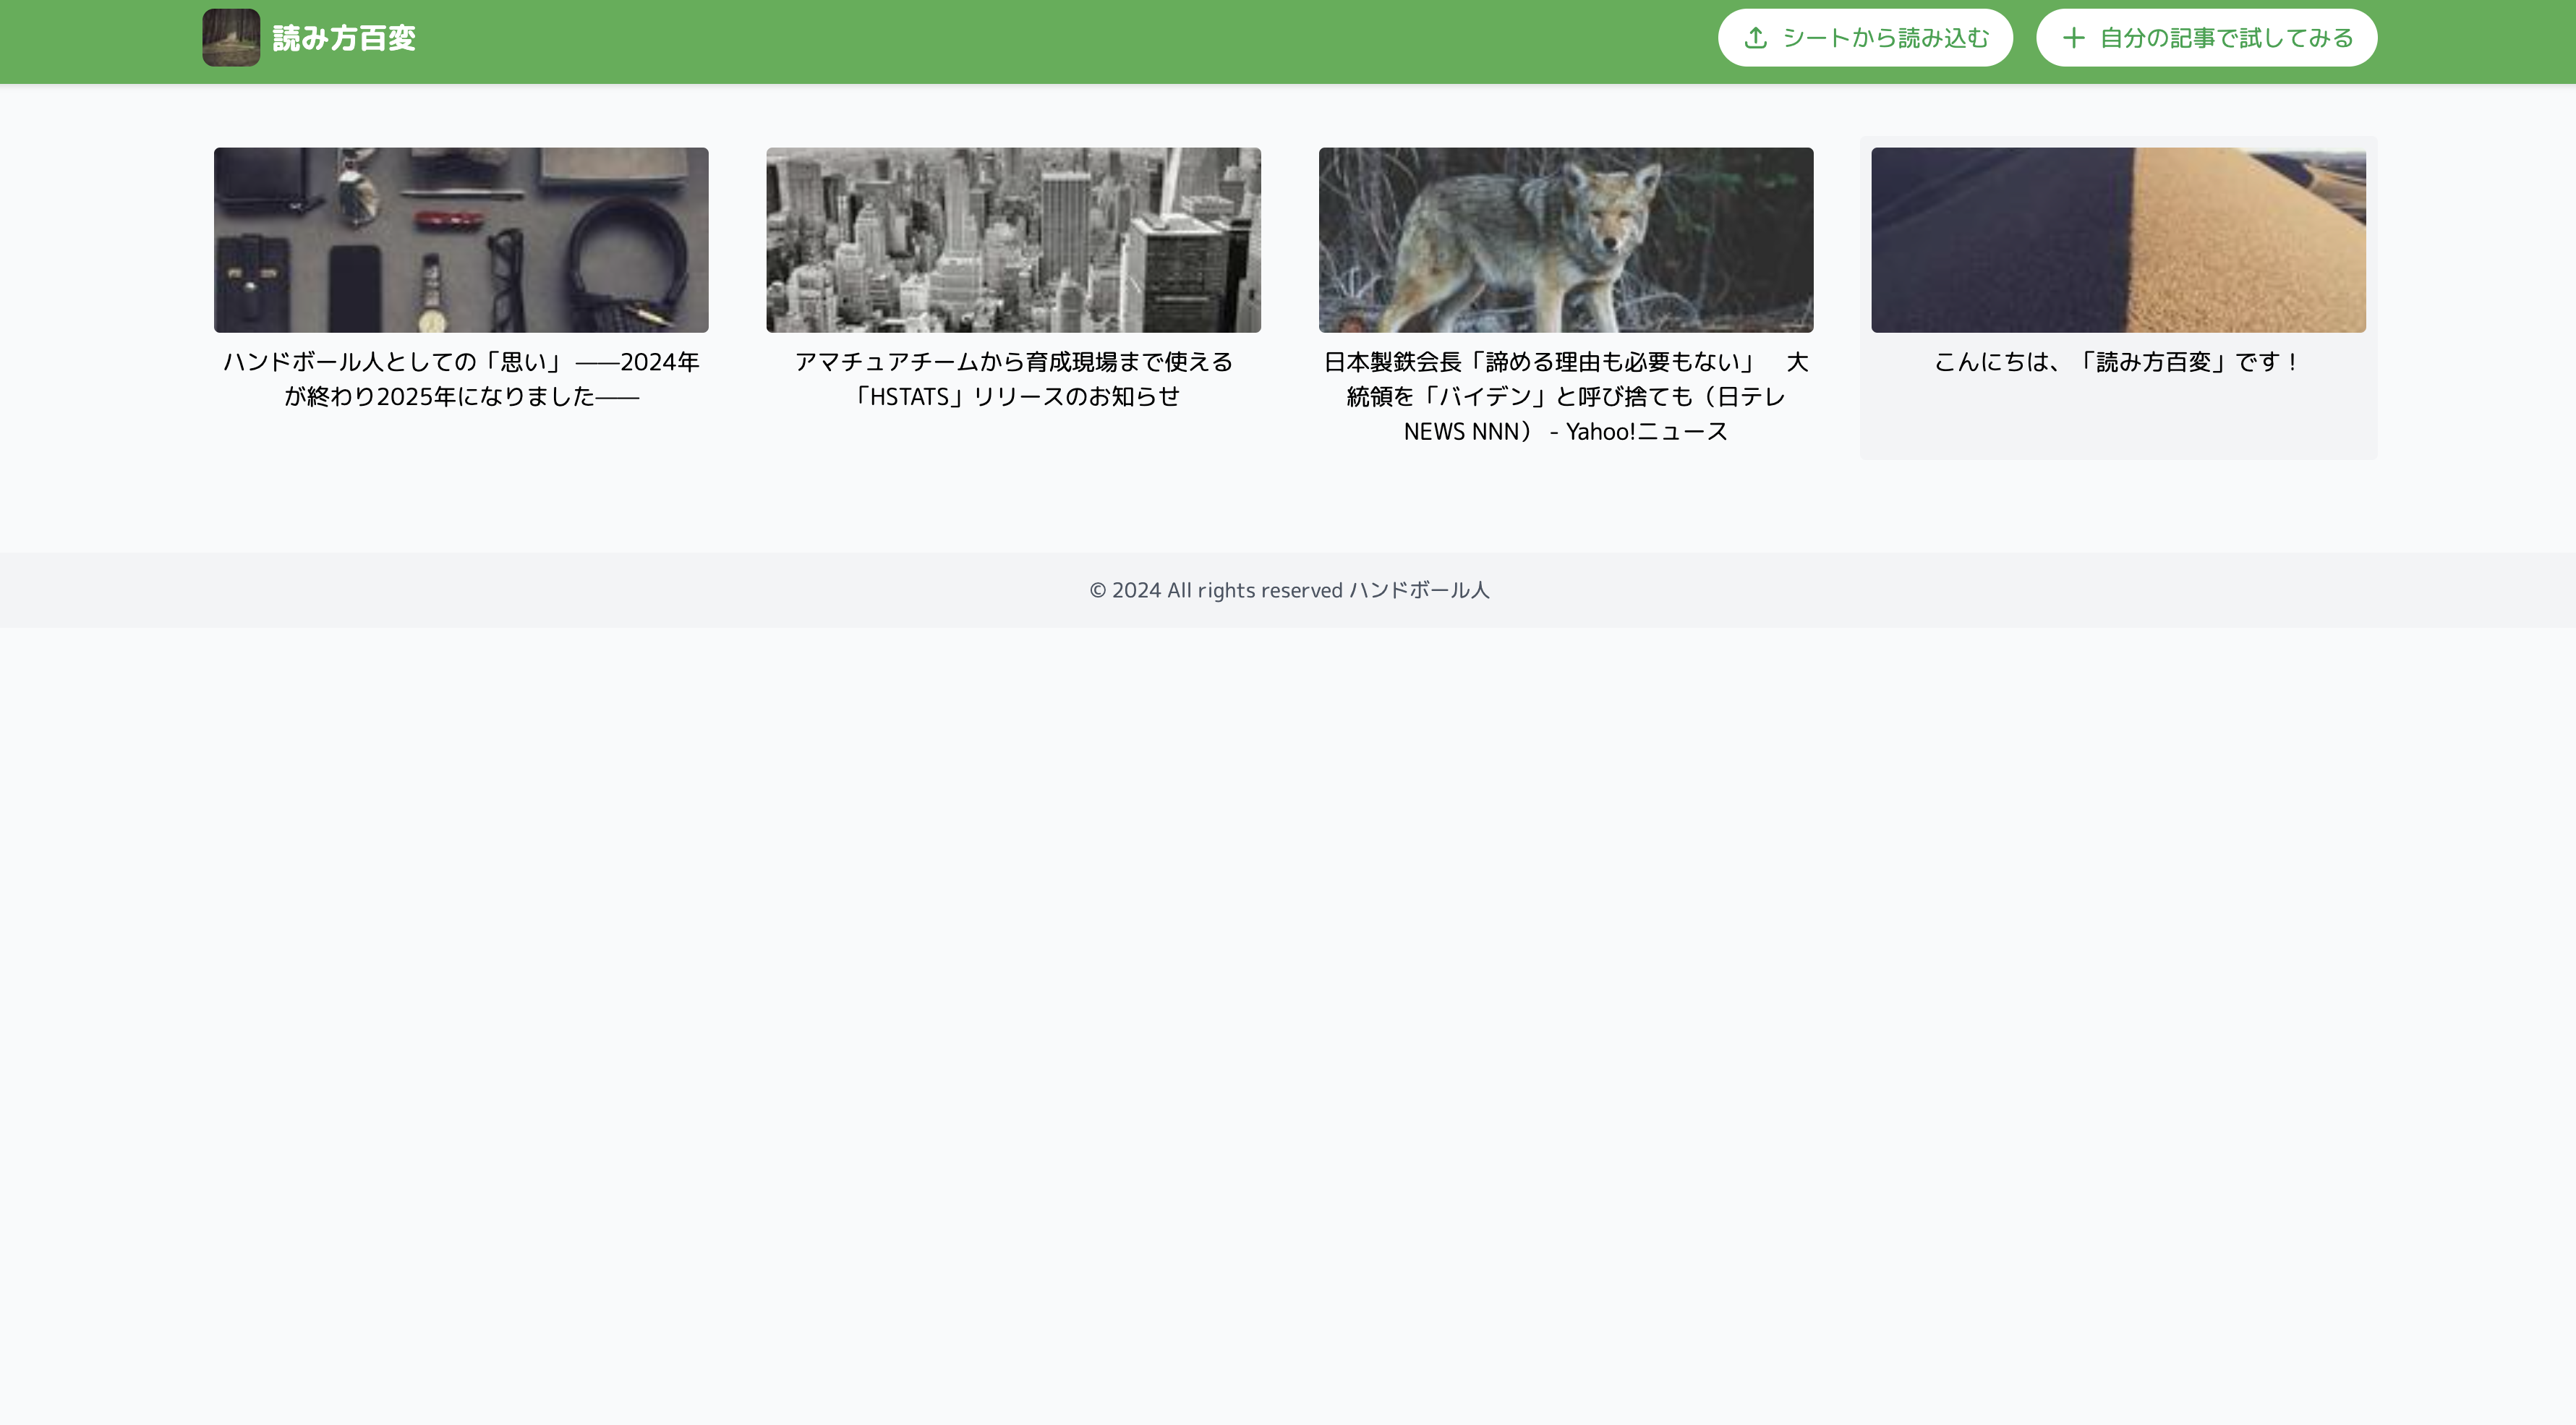Click the 2024年が終わり2025年 title line
This screenshot has height=1425, width=2576.
tap(461, 397)
